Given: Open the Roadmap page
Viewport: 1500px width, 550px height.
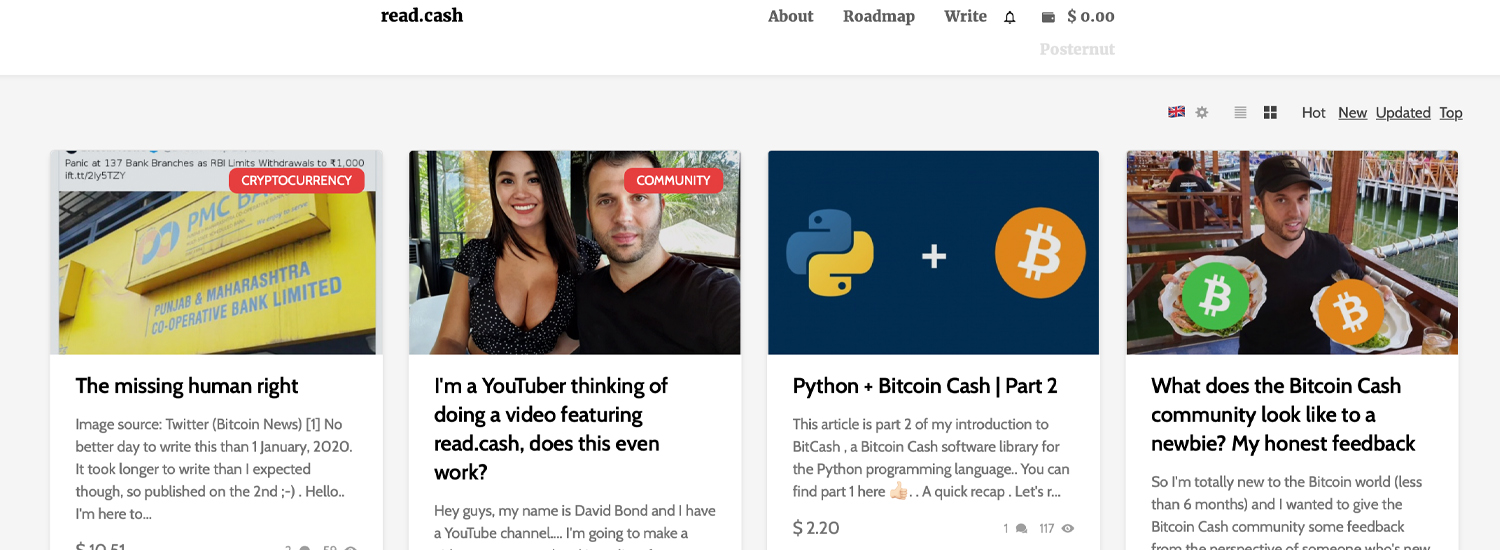Looking at the screenshot, I should [x=879, y=16].
